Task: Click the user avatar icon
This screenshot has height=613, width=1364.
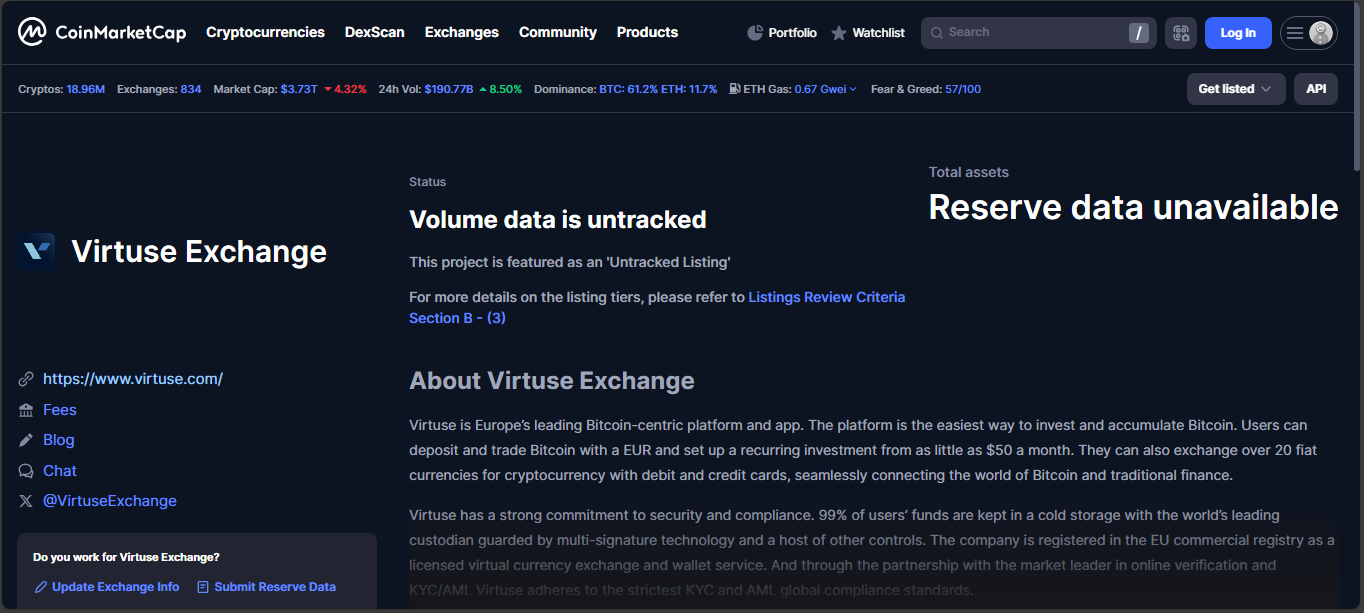Action: (1321, 33)
